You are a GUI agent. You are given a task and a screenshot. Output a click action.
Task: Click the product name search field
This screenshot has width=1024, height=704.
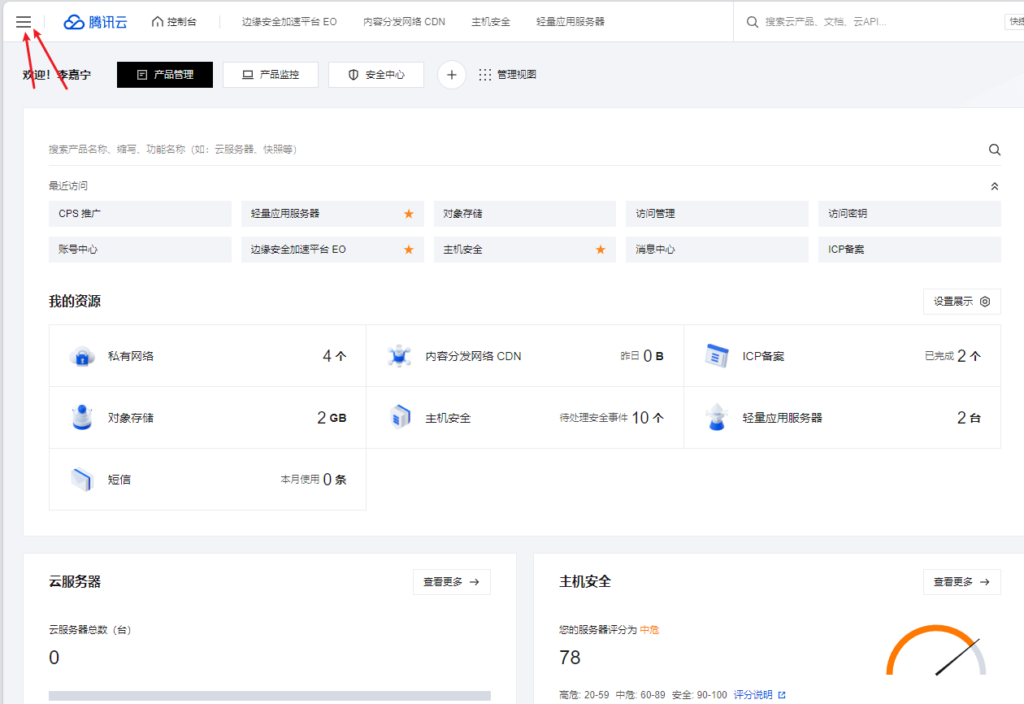coord(500,150)
